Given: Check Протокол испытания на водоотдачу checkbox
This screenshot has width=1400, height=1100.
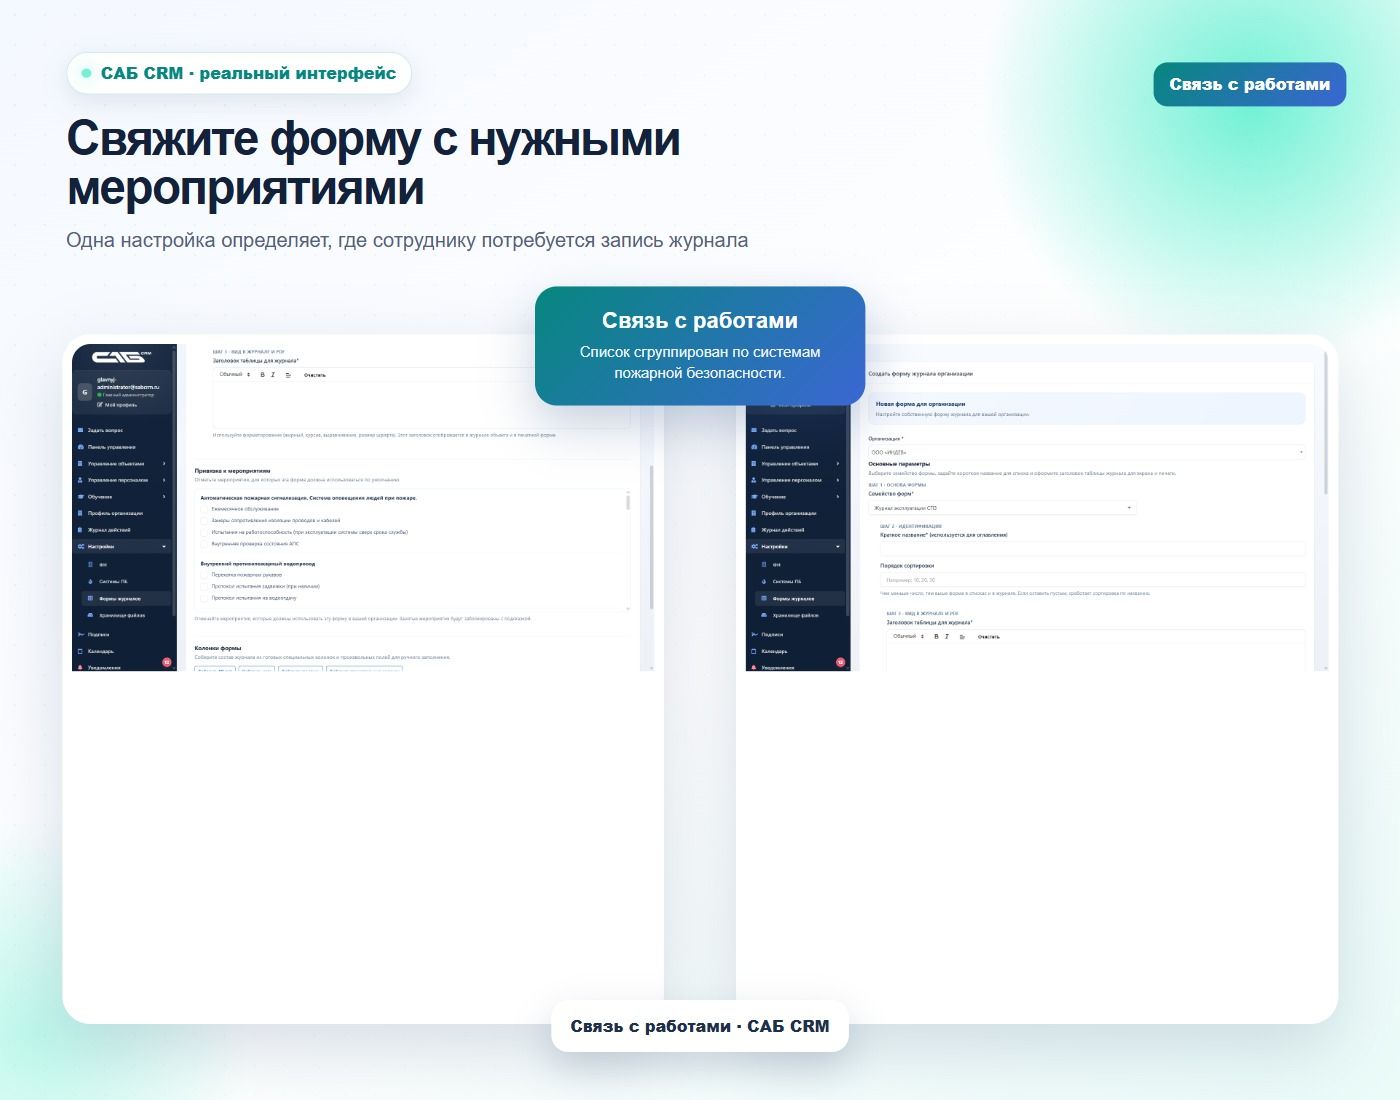Looking at the screenshot, I should pyautogui.click(x=205, y=598).
